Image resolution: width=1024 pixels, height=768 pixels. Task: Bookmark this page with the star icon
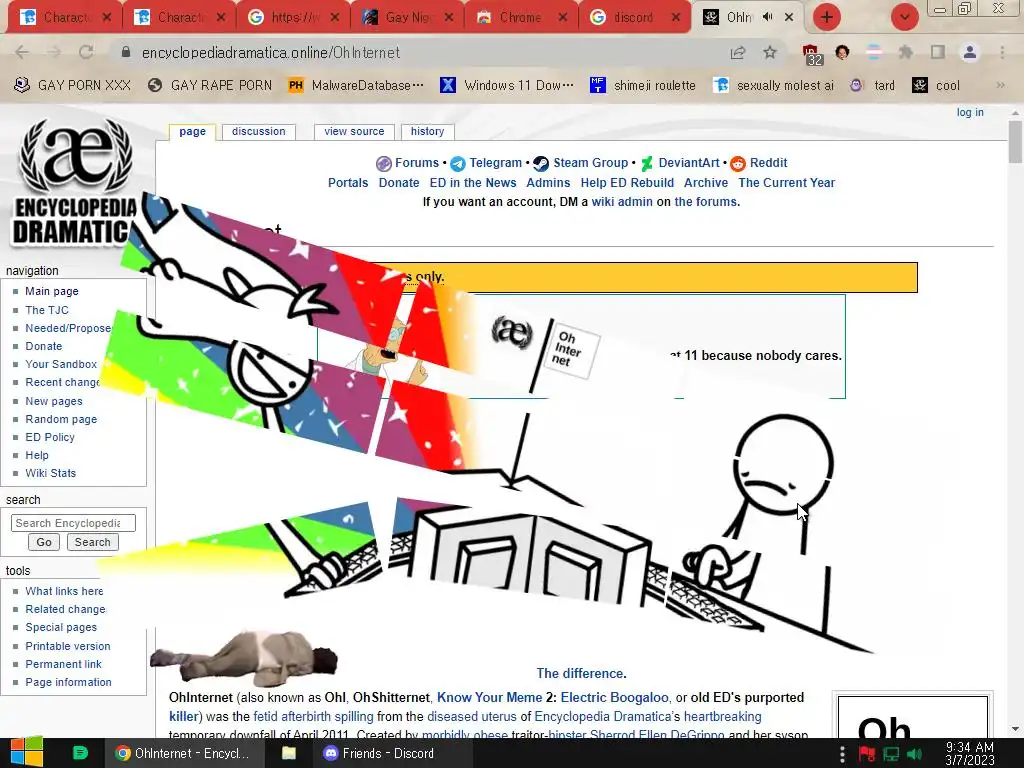point(770,52)
